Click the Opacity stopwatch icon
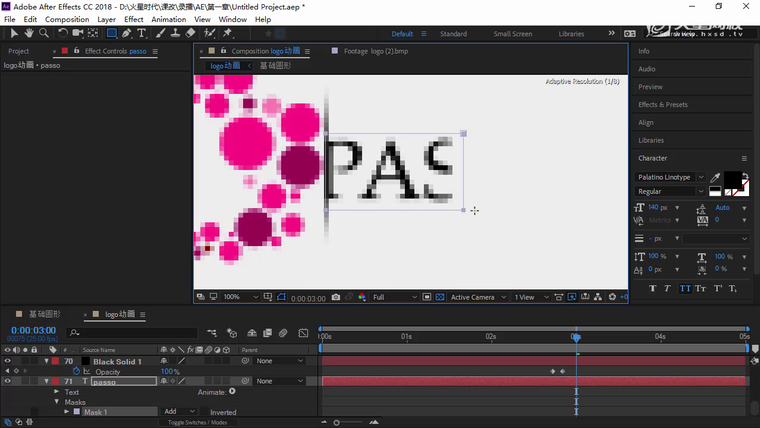 tap(76, 371)
